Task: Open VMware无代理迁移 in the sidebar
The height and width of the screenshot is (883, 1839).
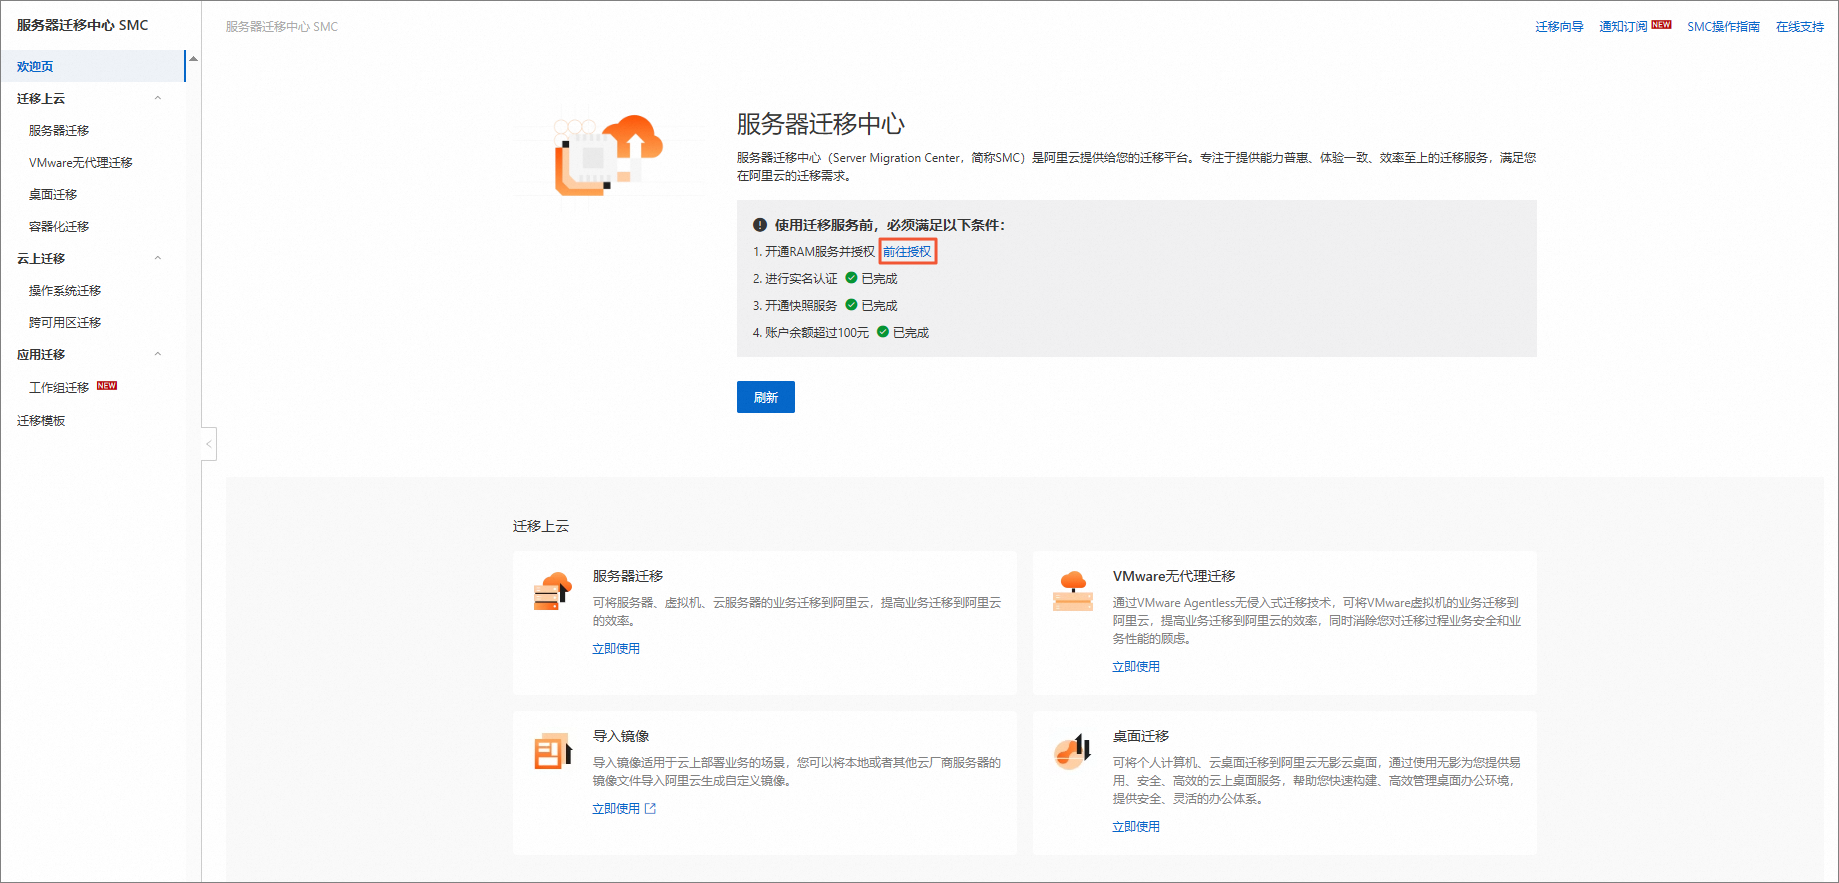Action: pos(81,162)
